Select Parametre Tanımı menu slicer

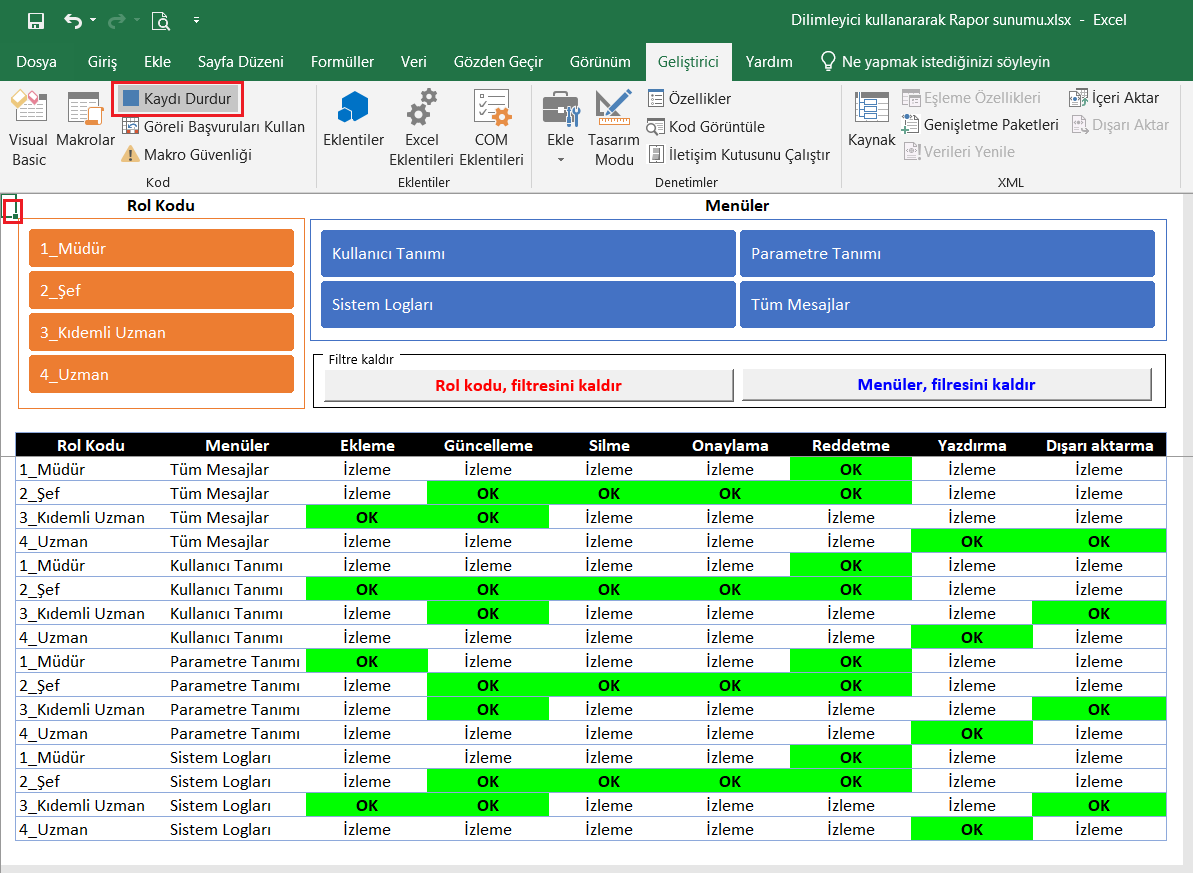point(947,253)
